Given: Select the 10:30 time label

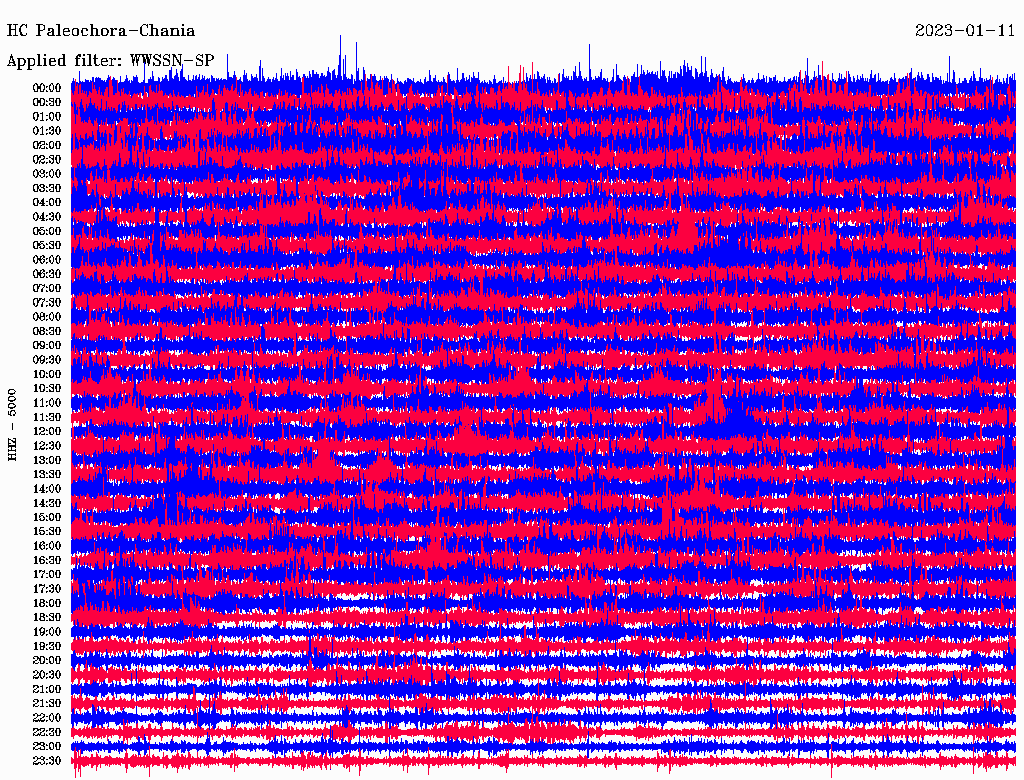Looking at the screenshot, I should pos(47,389).
